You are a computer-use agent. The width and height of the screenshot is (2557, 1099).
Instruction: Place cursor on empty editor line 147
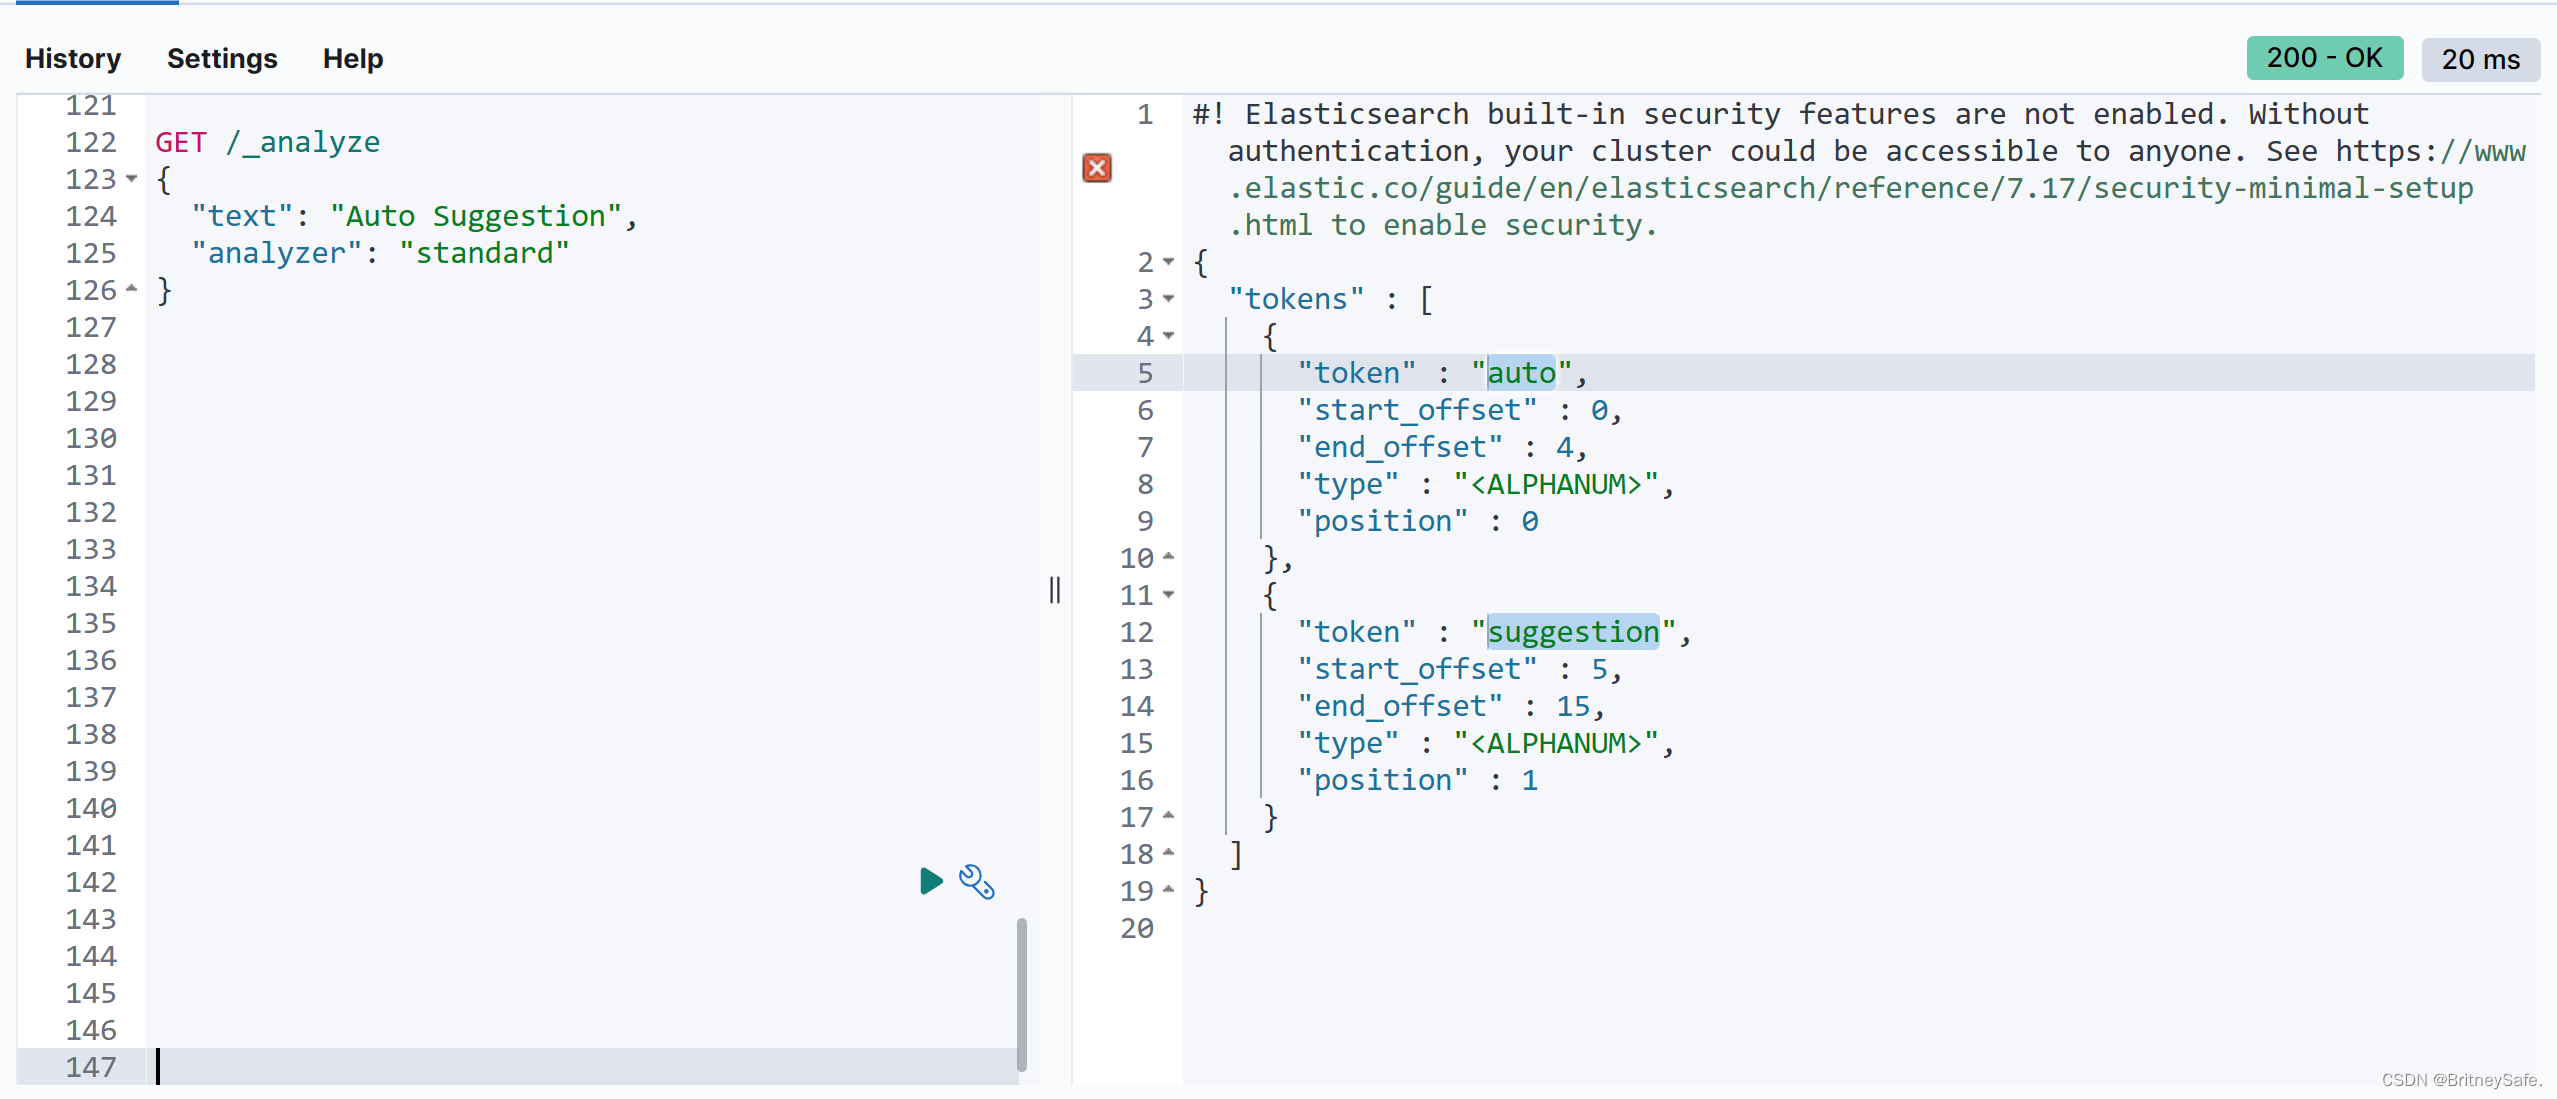point(580,1067)
